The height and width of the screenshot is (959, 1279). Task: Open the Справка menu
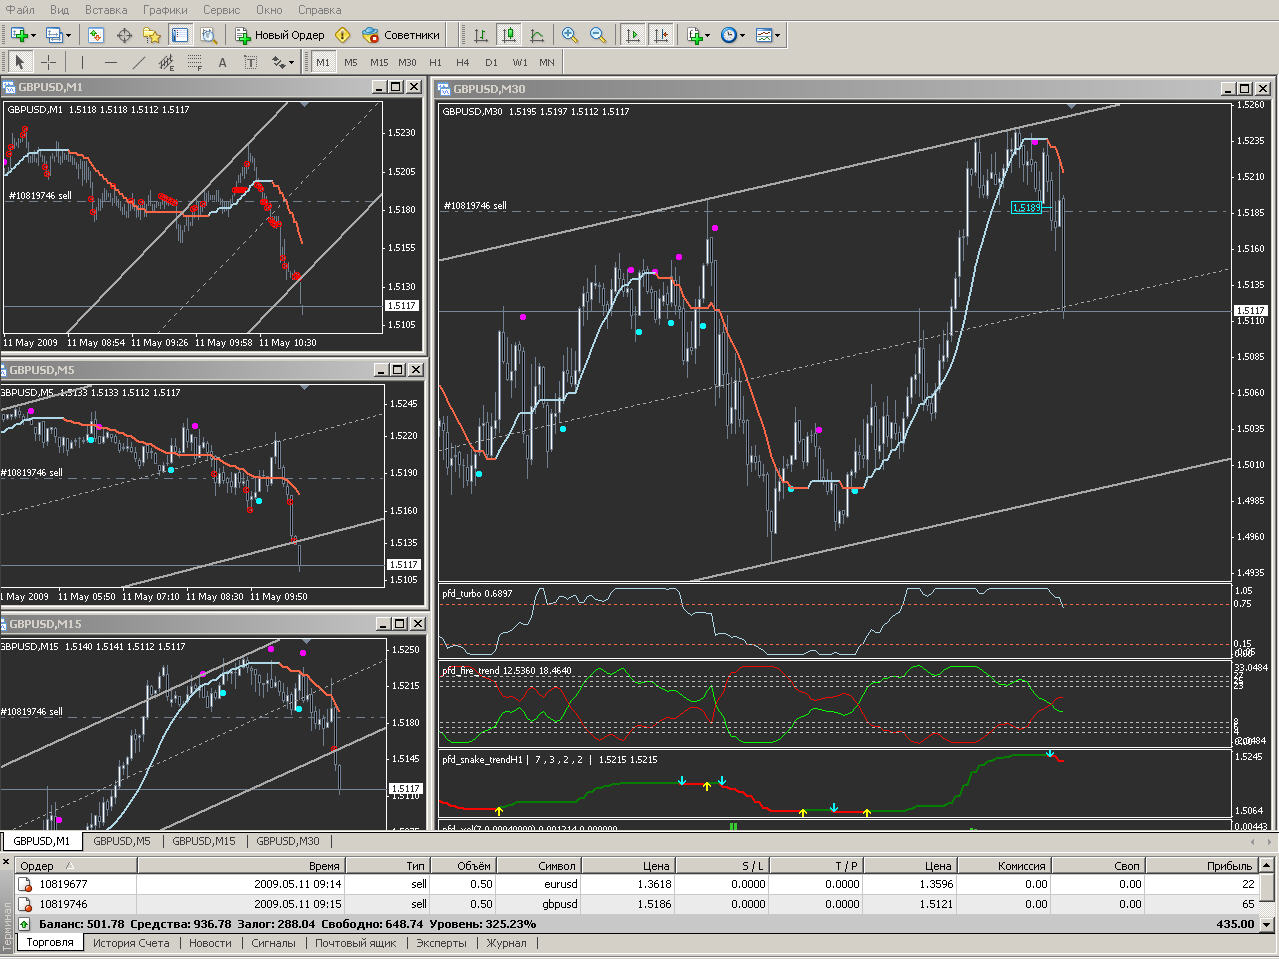[x=320, y=10]
